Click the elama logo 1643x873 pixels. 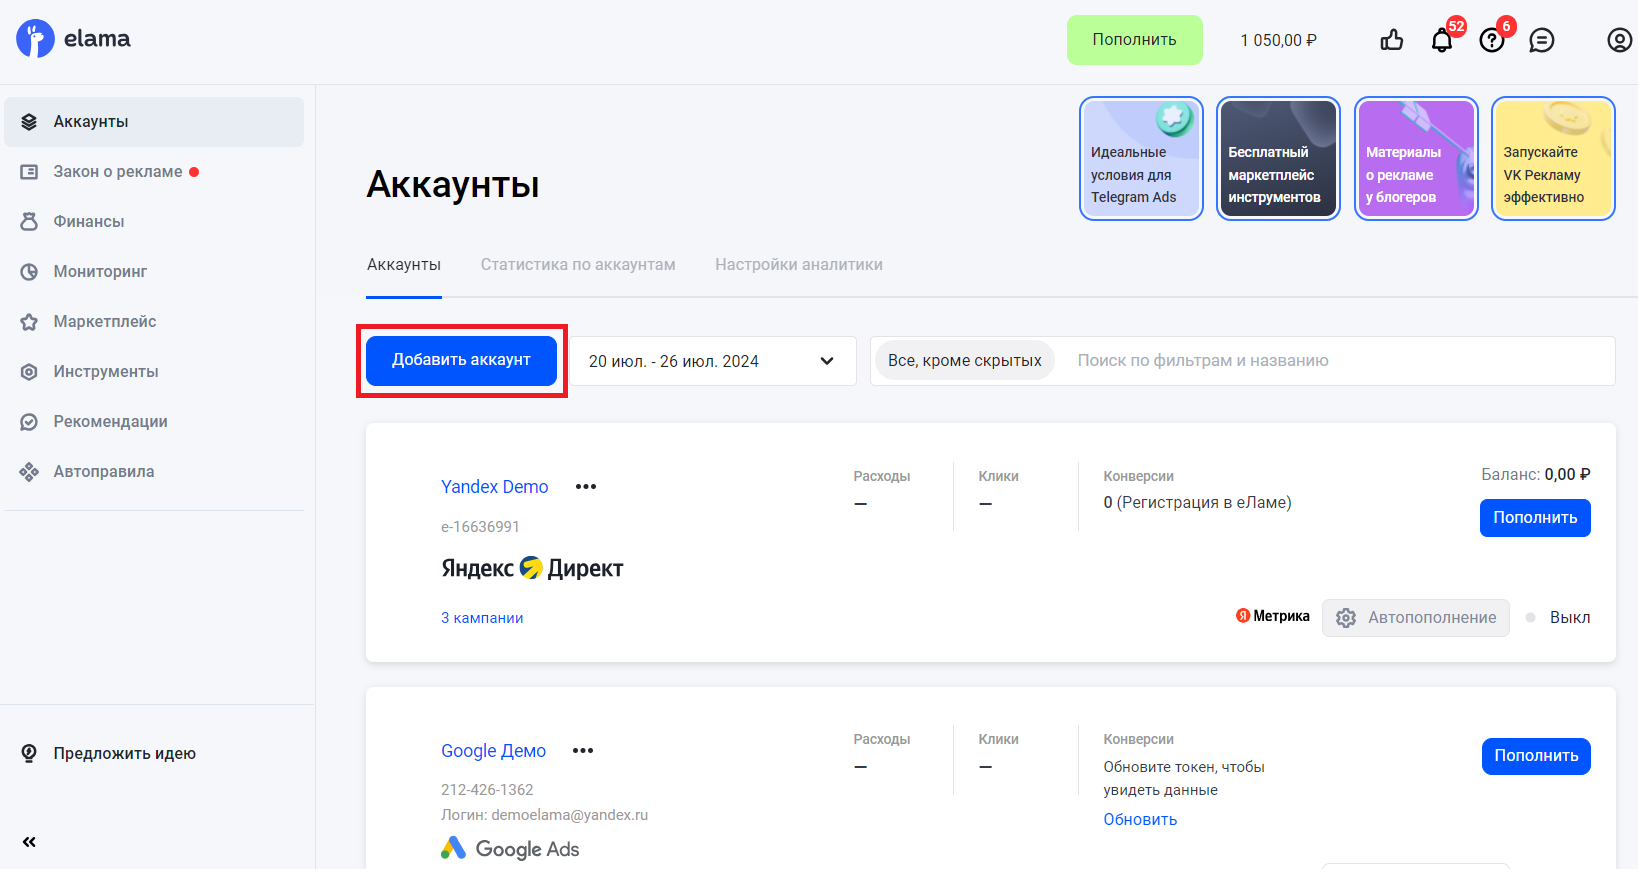pyautogui.click(x=73, y=39)
